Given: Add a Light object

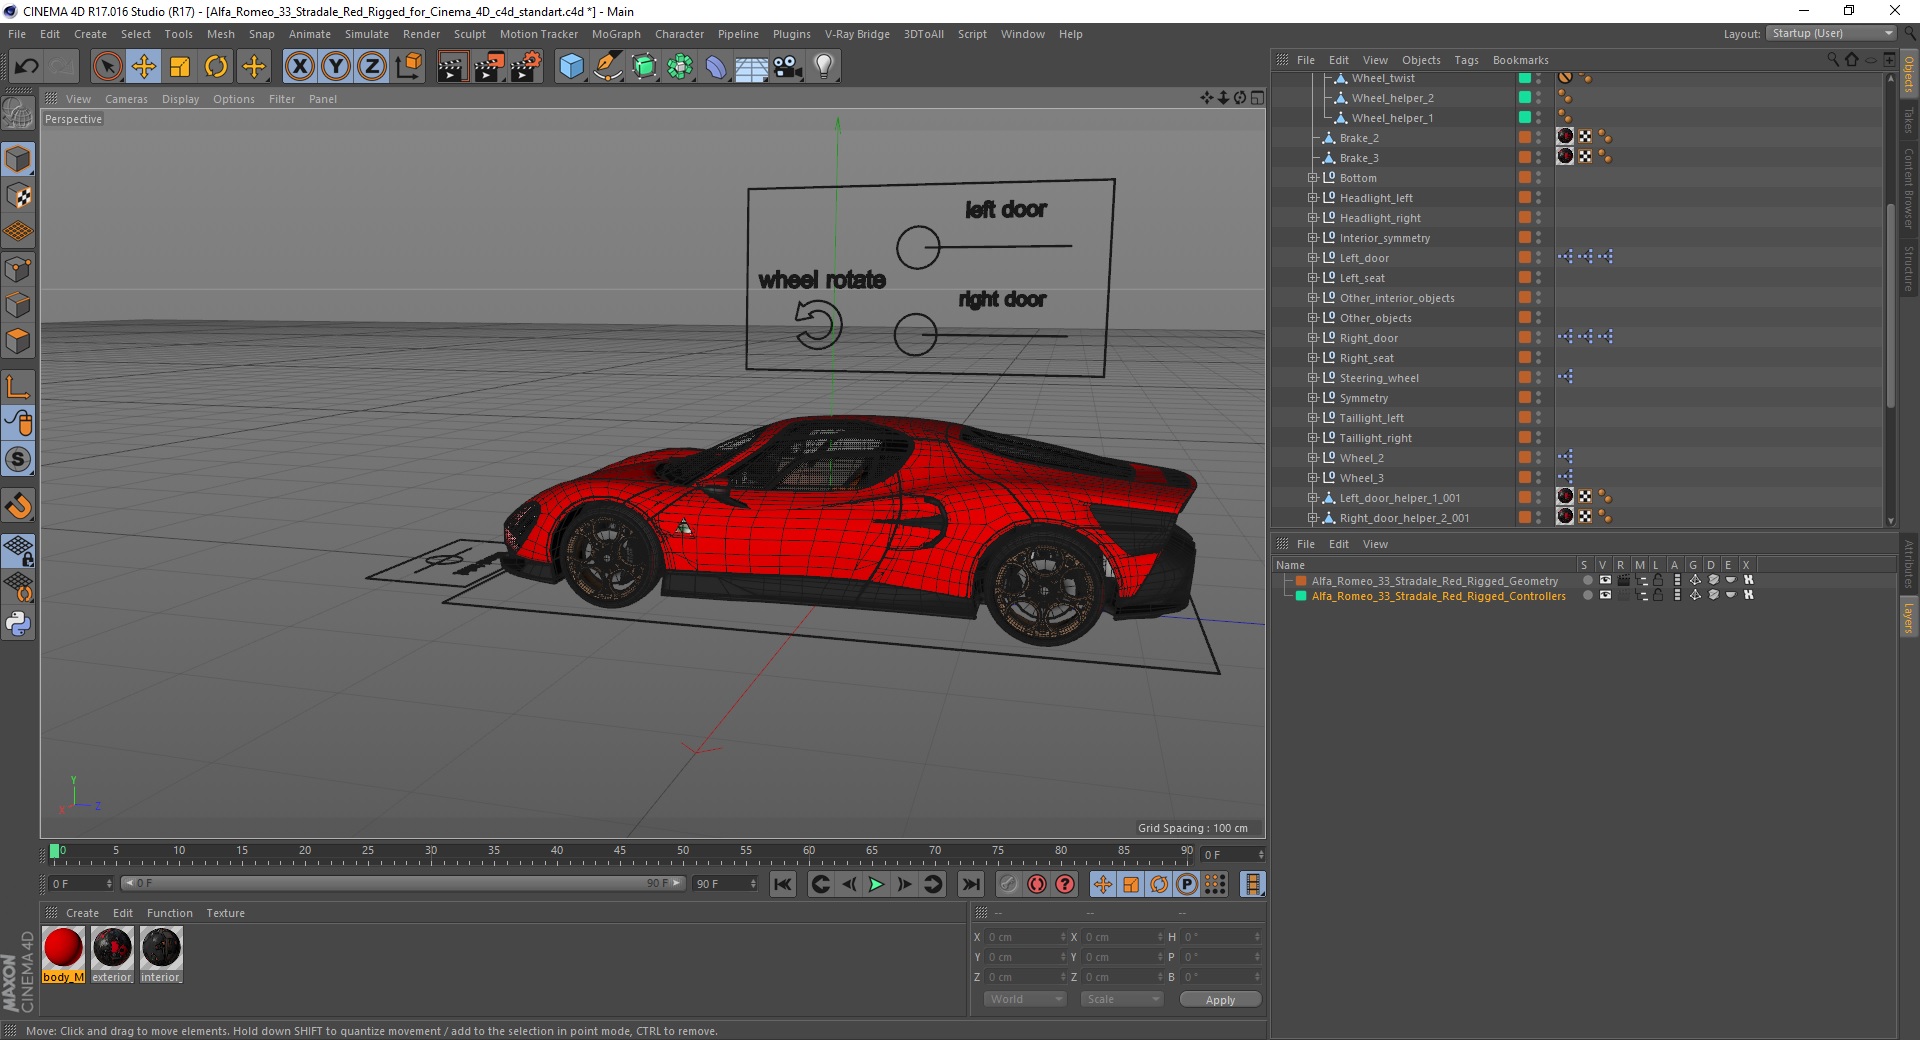Looking at the screenshot, I should pyautogui.click(x=824, y=67).
